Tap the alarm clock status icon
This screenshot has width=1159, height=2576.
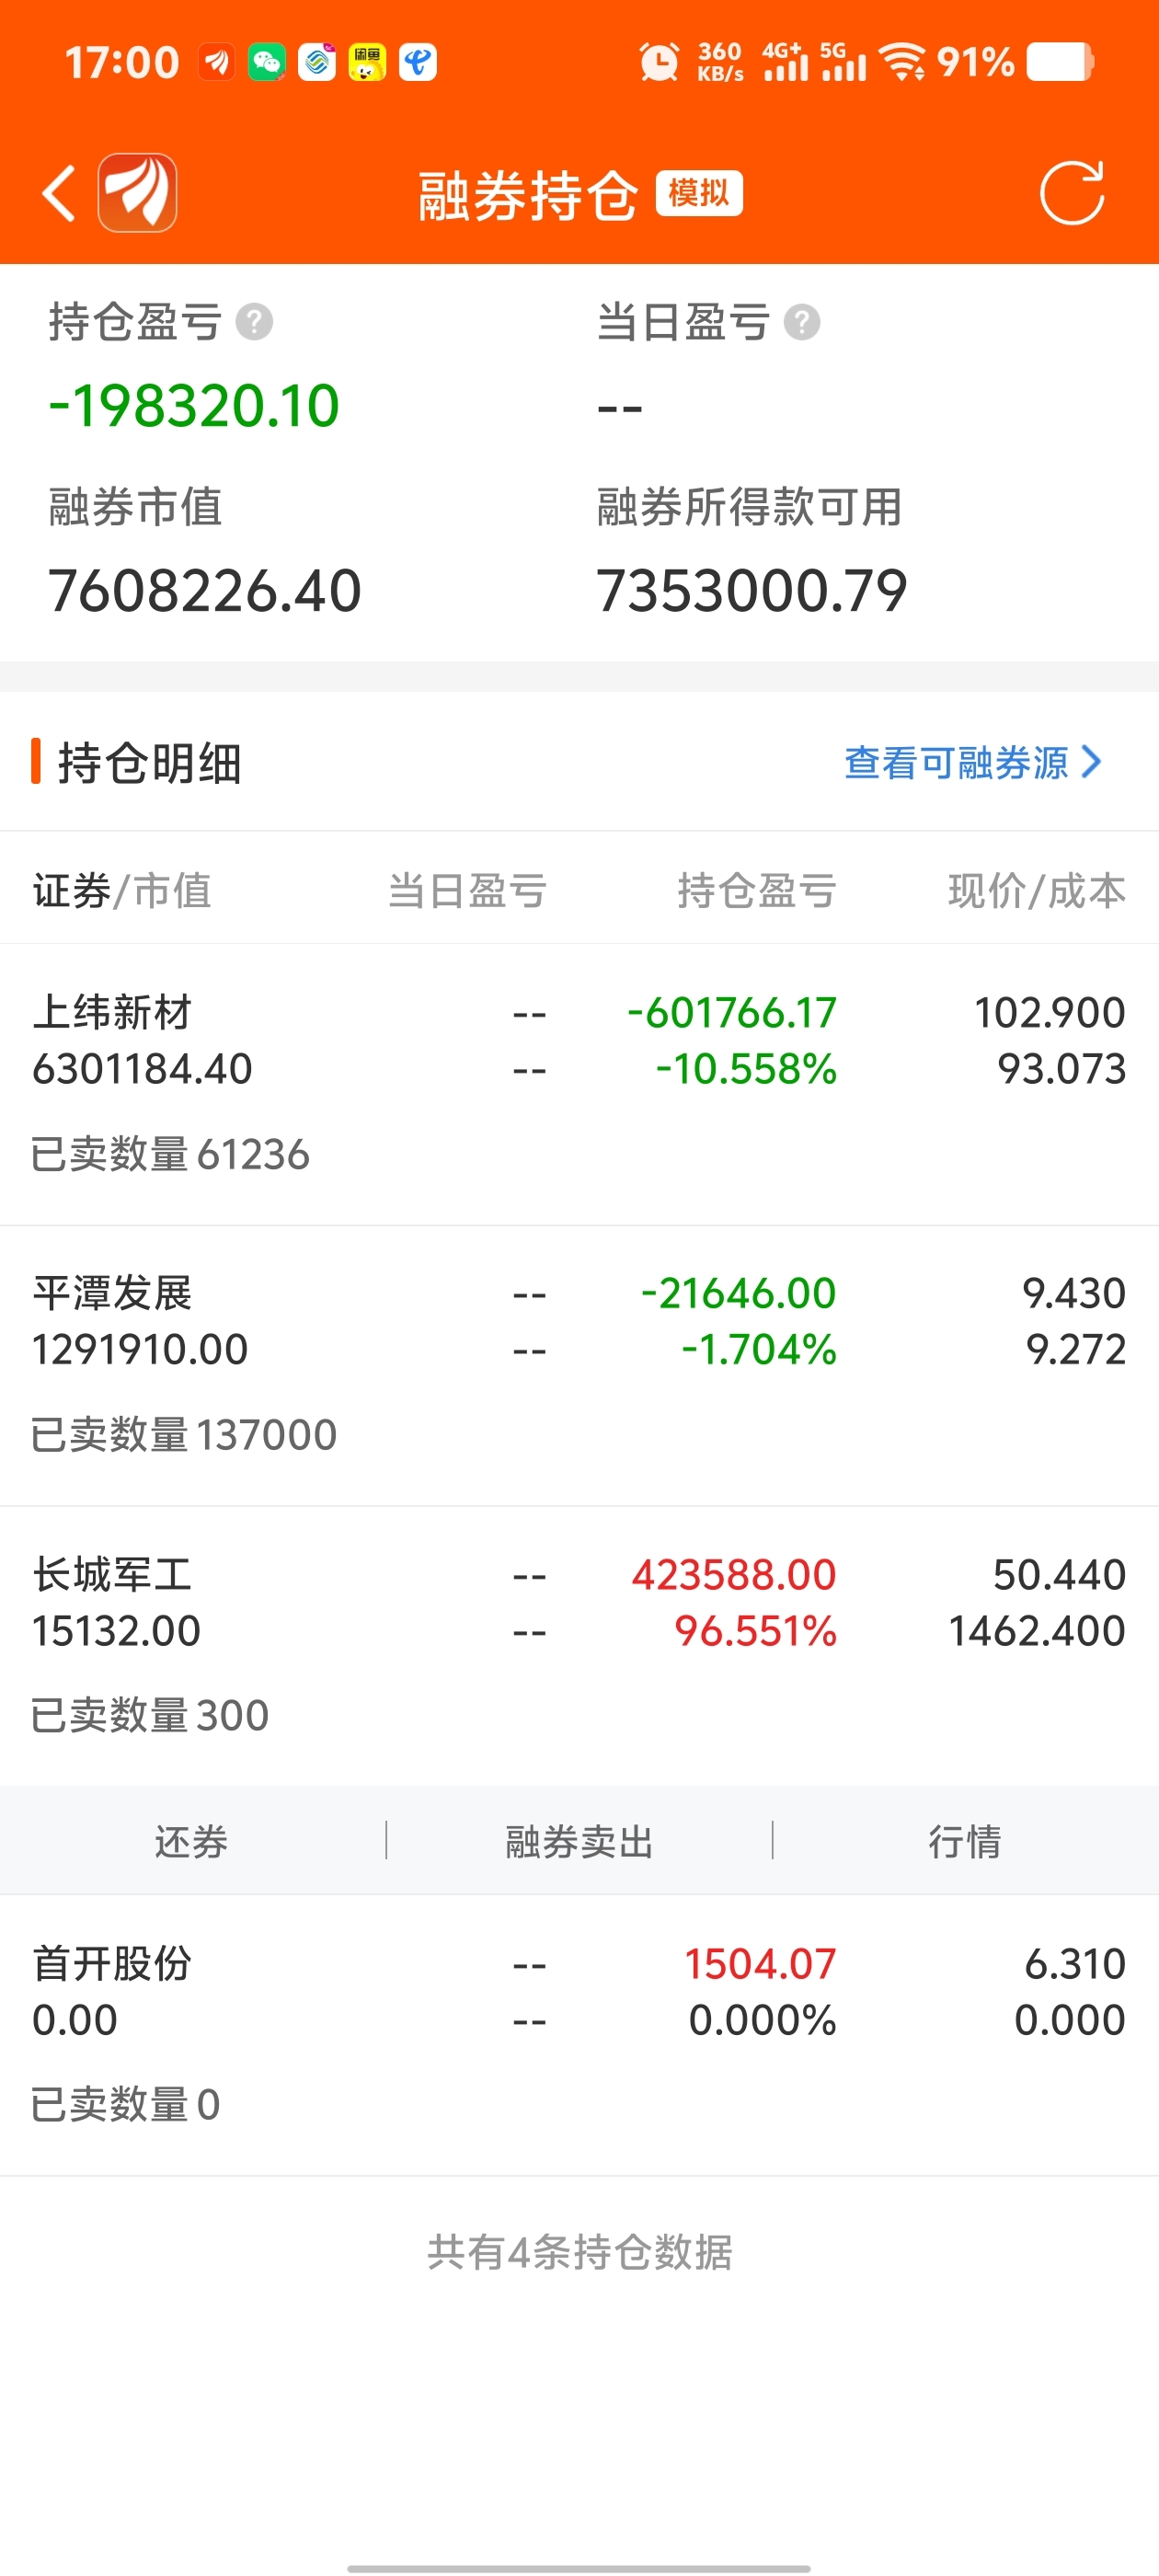658,63
